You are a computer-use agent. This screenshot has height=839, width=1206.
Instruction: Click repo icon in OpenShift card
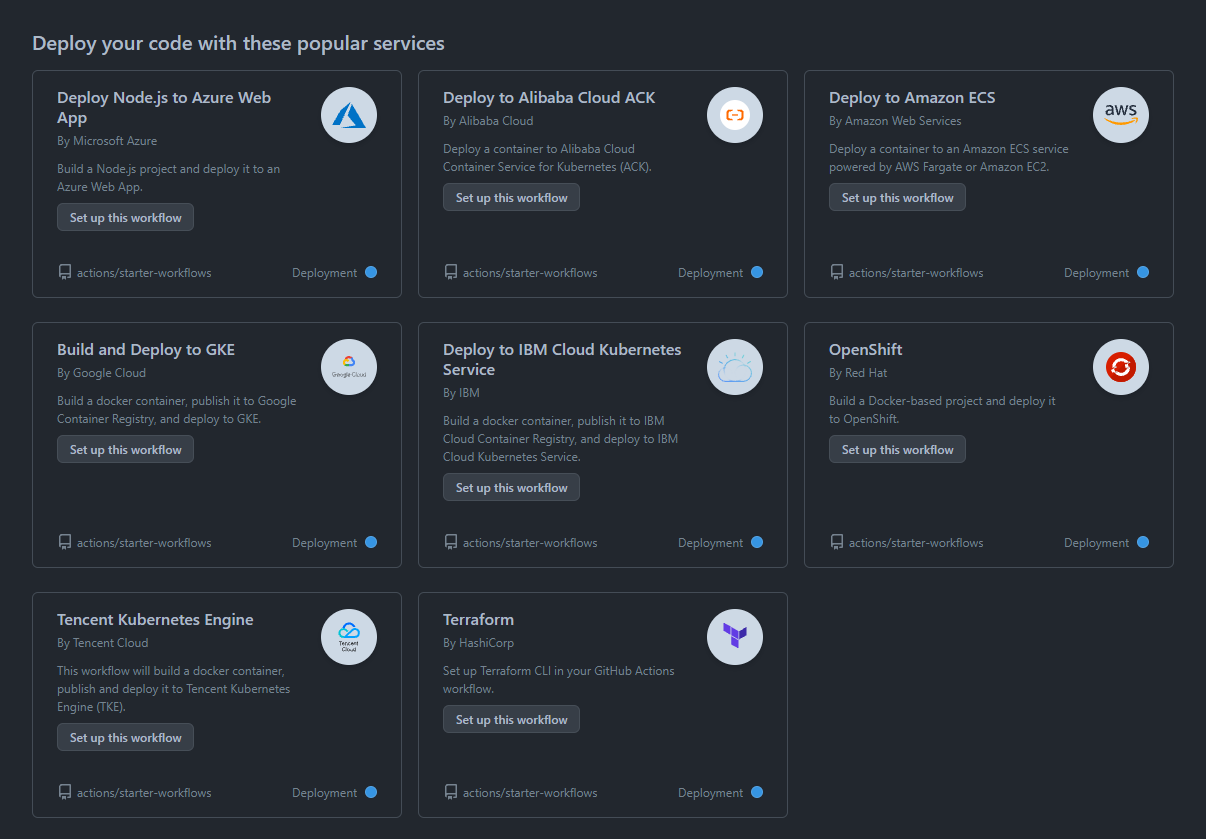tap(837, 542)
